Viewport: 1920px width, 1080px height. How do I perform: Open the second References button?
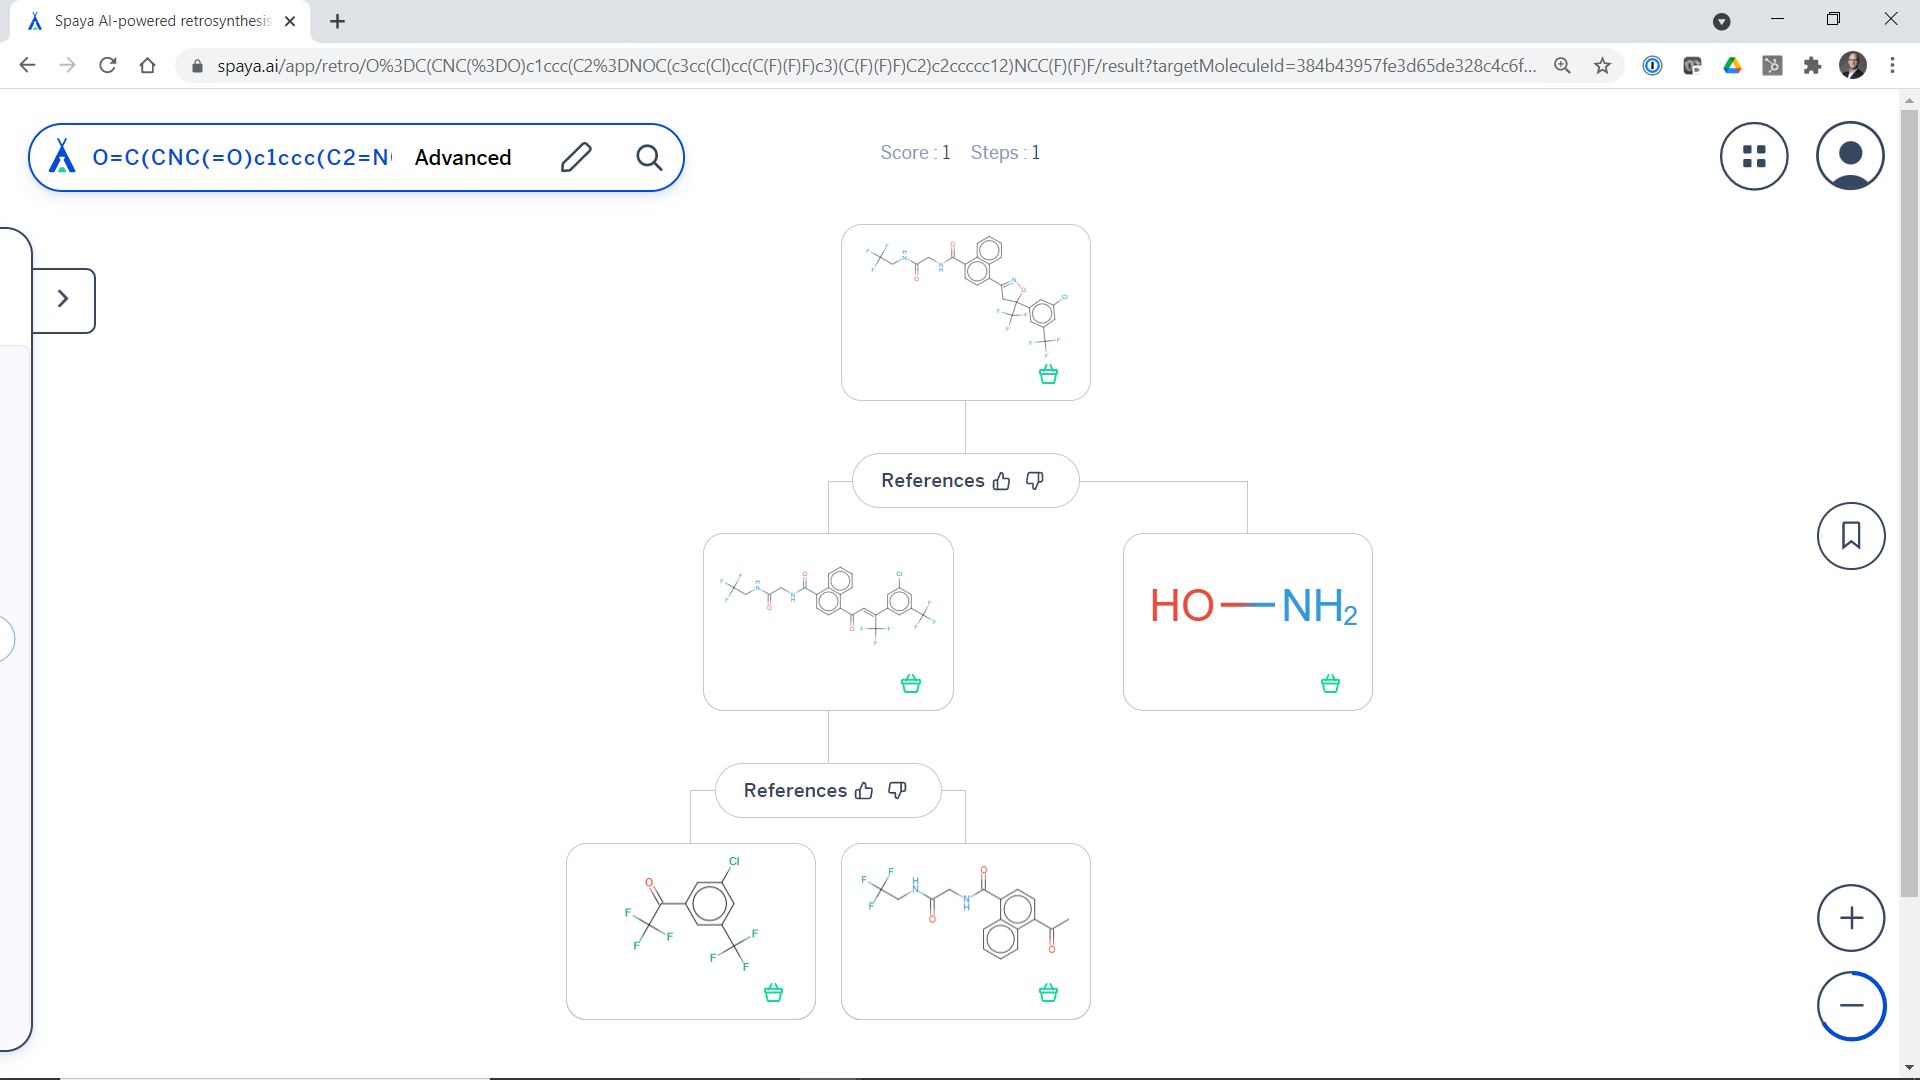tap(795, 791)
